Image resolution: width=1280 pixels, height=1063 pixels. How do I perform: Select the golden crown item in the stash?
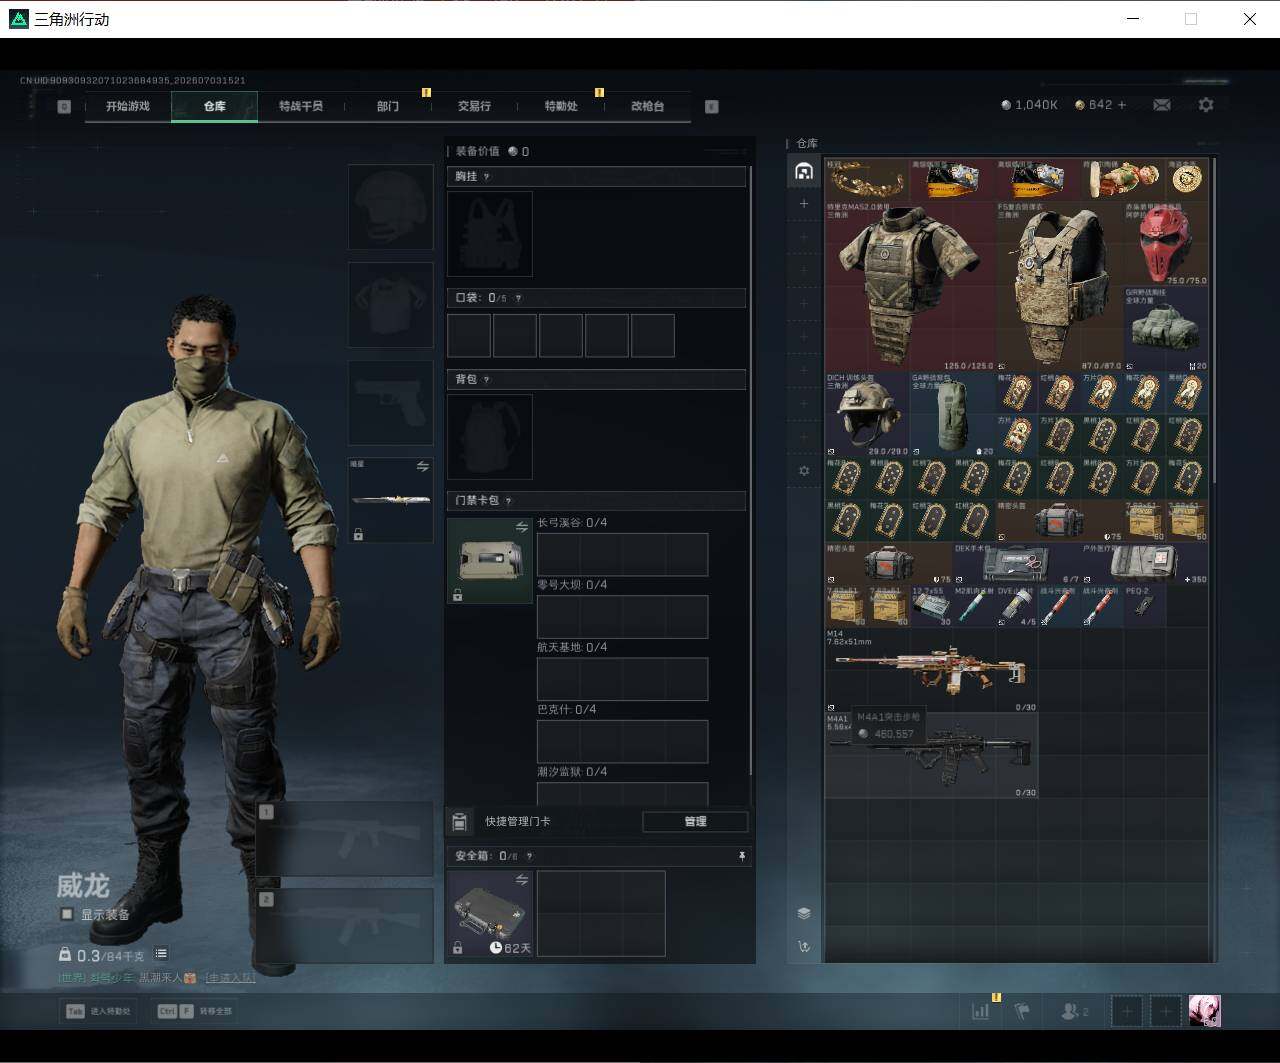868,180
